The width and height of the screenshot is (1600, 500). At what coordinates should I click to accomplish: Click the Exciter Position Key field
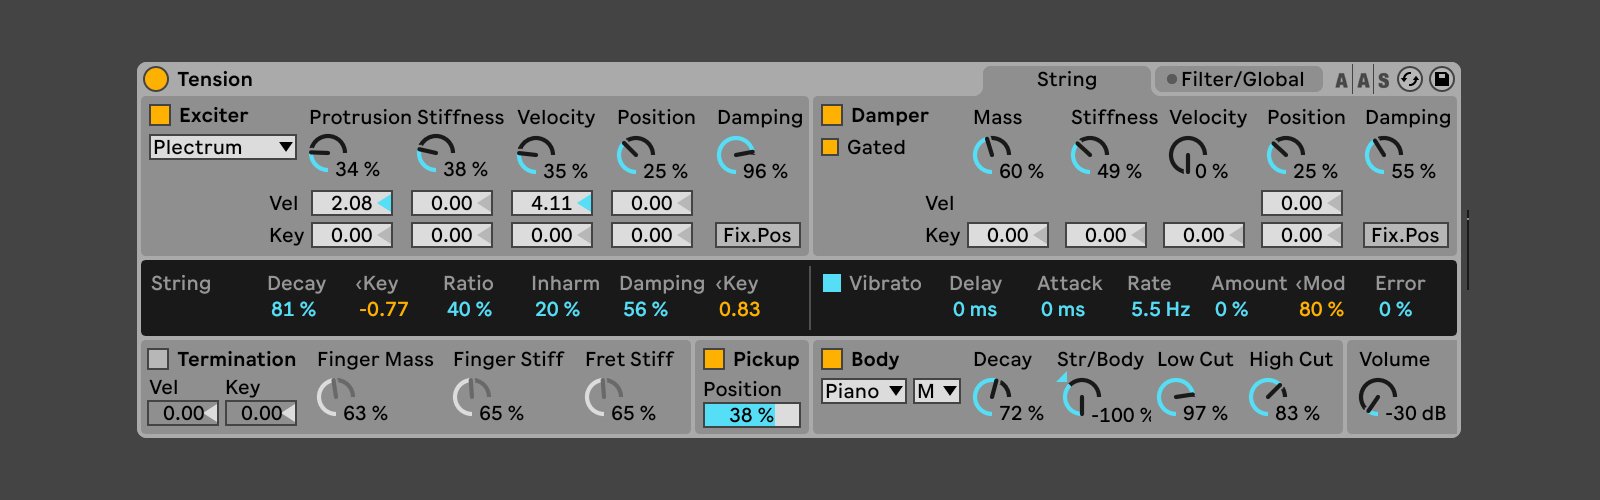(652, 235)
